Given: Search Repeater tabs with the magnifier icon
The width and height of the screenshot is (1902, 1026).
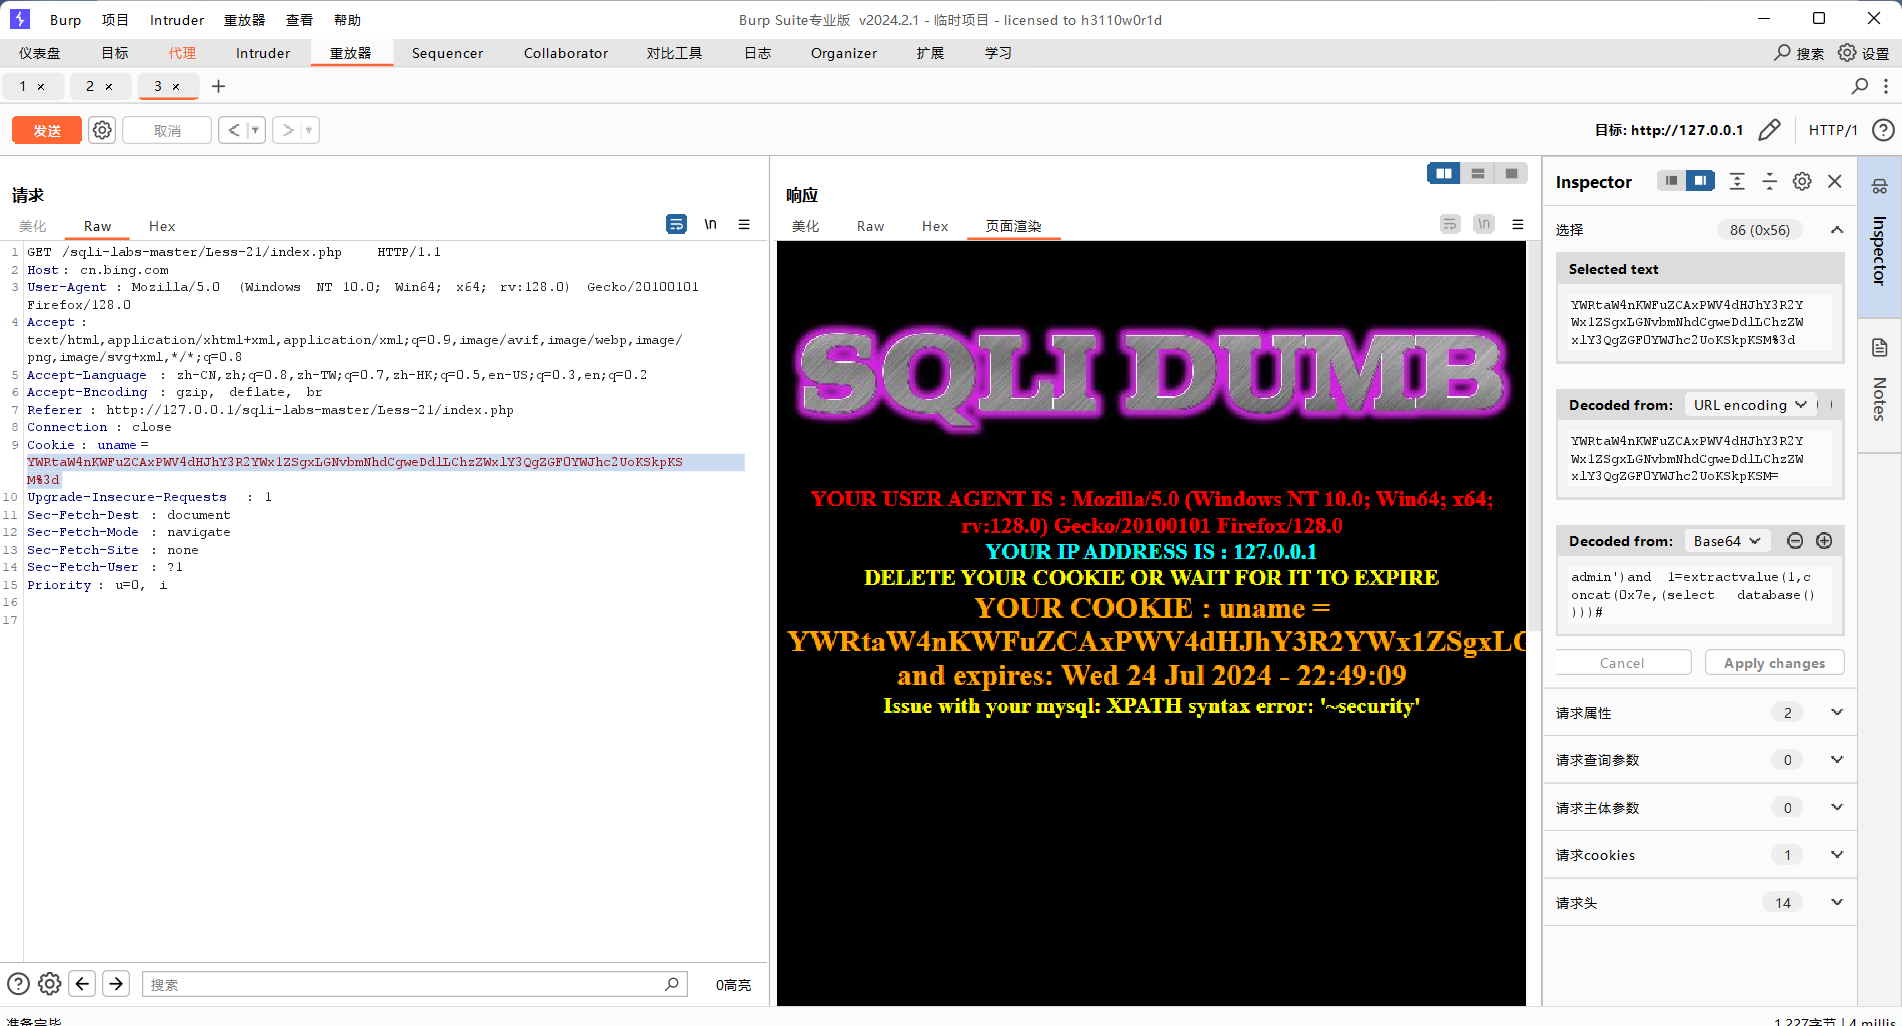Looking at the screenshot, I should (1859, 86).
